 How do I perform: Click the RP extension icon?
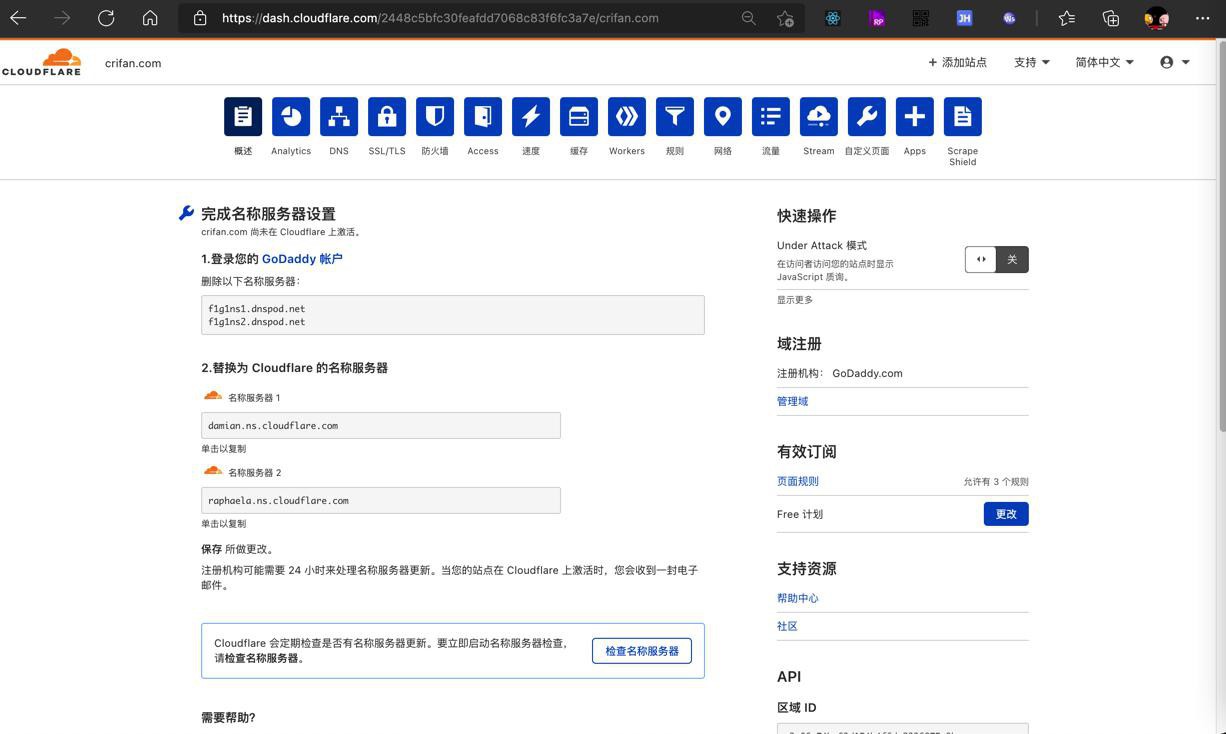click(877, 18)
